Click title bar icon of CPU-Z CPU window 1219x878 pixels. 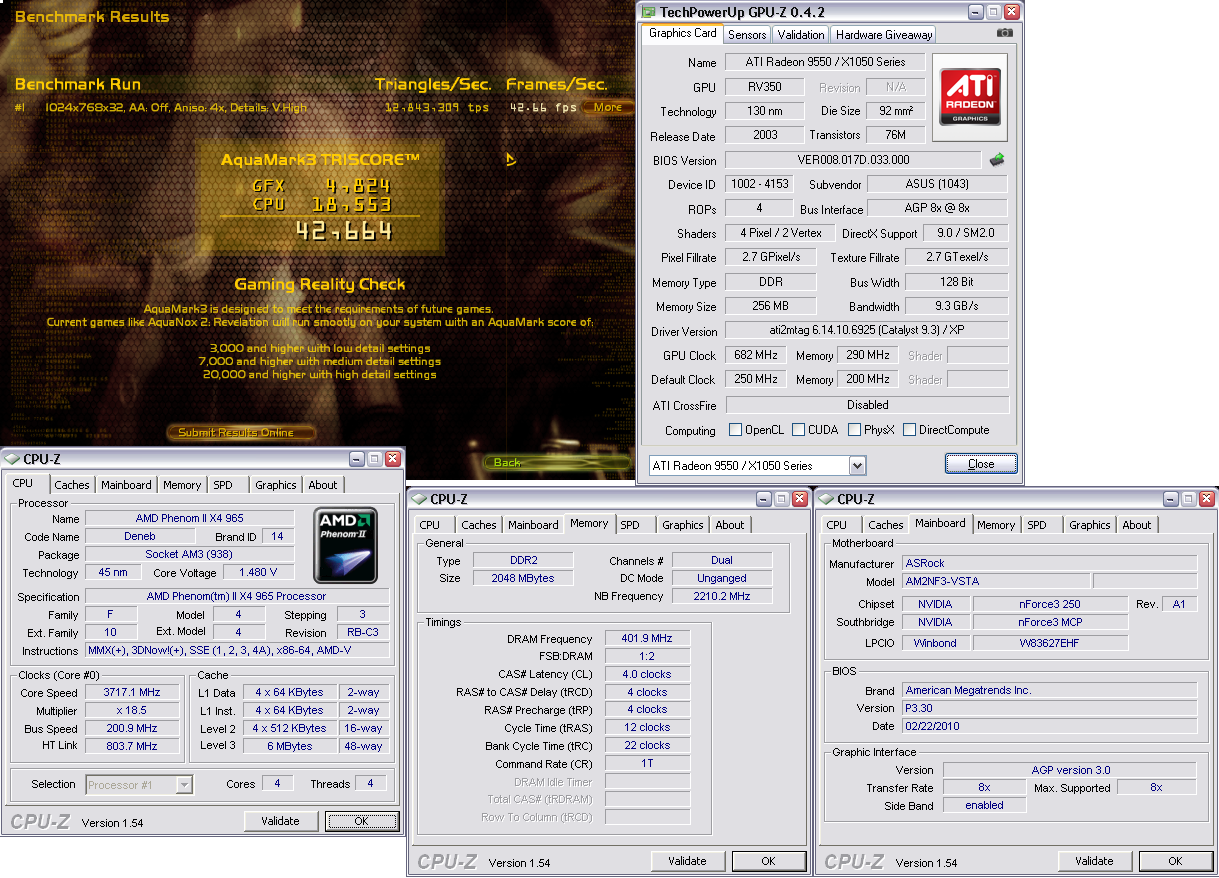pos(12,459)
